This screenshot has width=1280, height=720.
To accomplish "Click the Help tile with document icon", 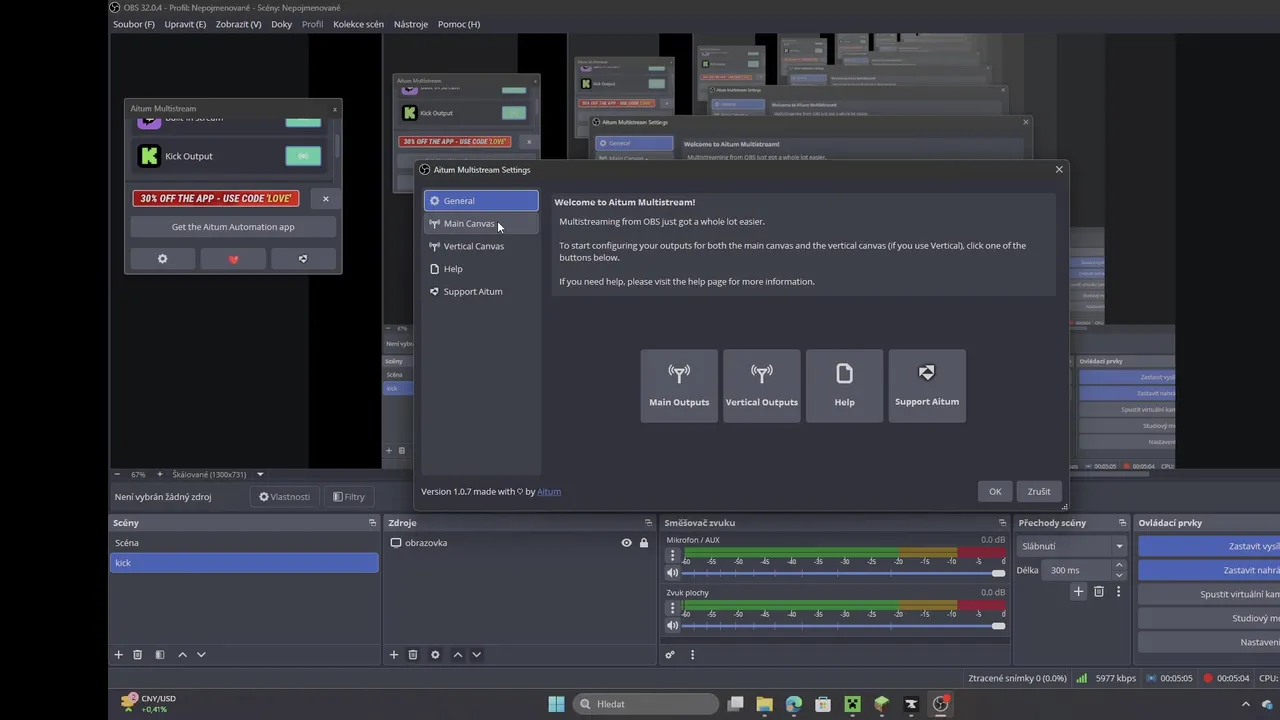I will [844, 386].
